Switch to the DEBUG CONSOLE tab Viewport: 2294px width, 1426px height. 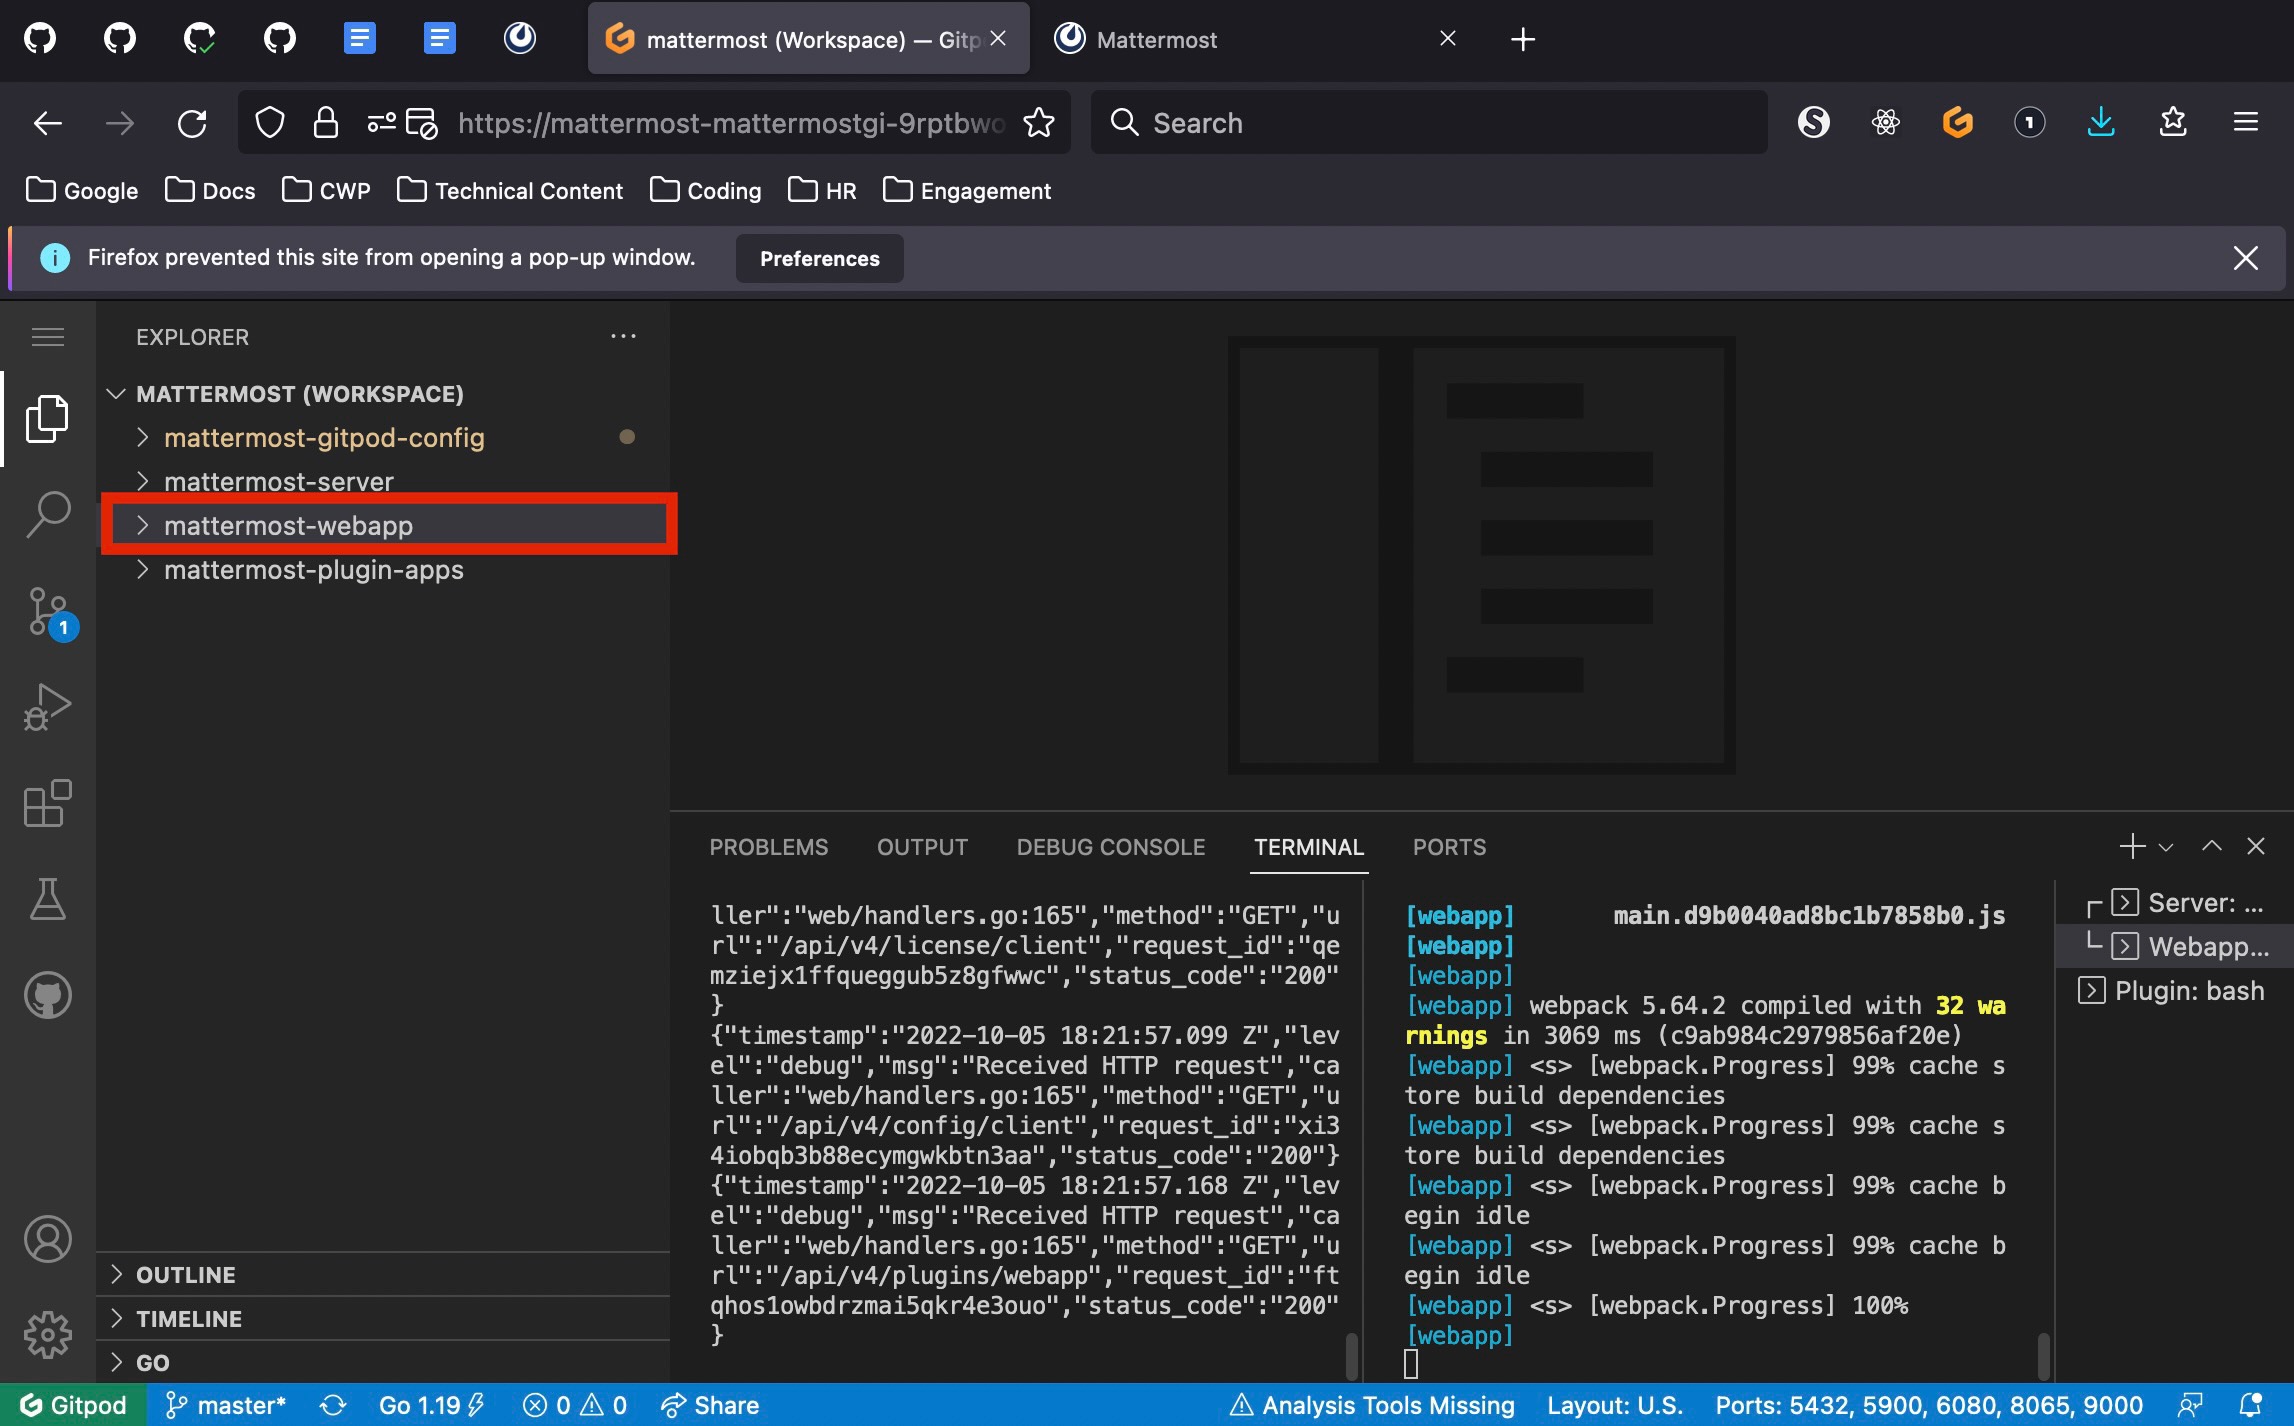(x=1110, y=847)
